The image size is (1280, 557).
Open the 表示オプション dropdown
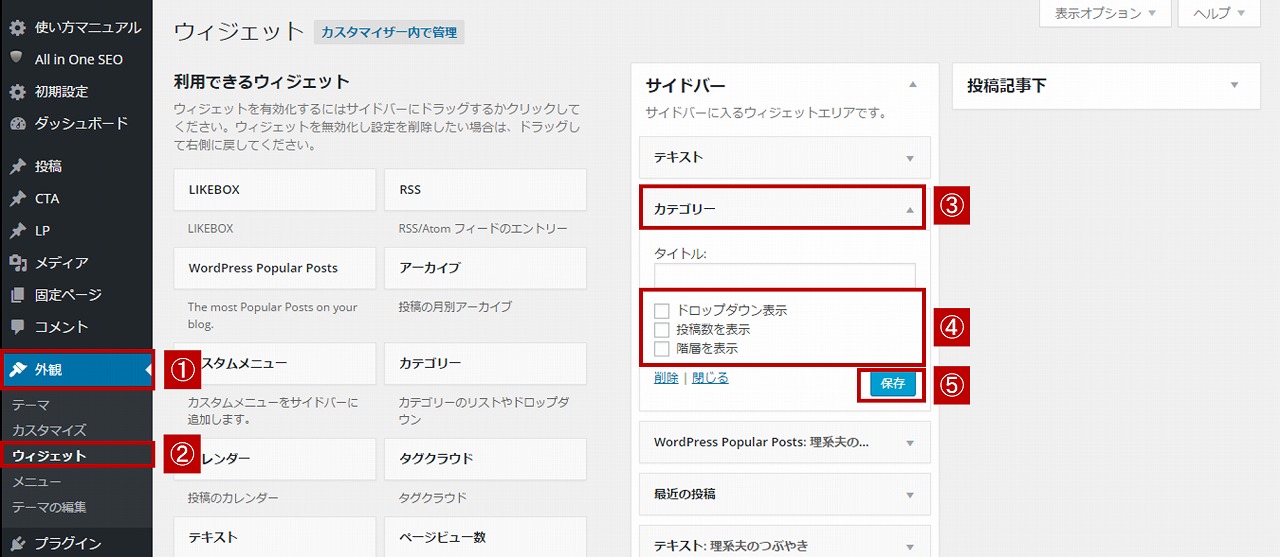(x=1105, y=14)
